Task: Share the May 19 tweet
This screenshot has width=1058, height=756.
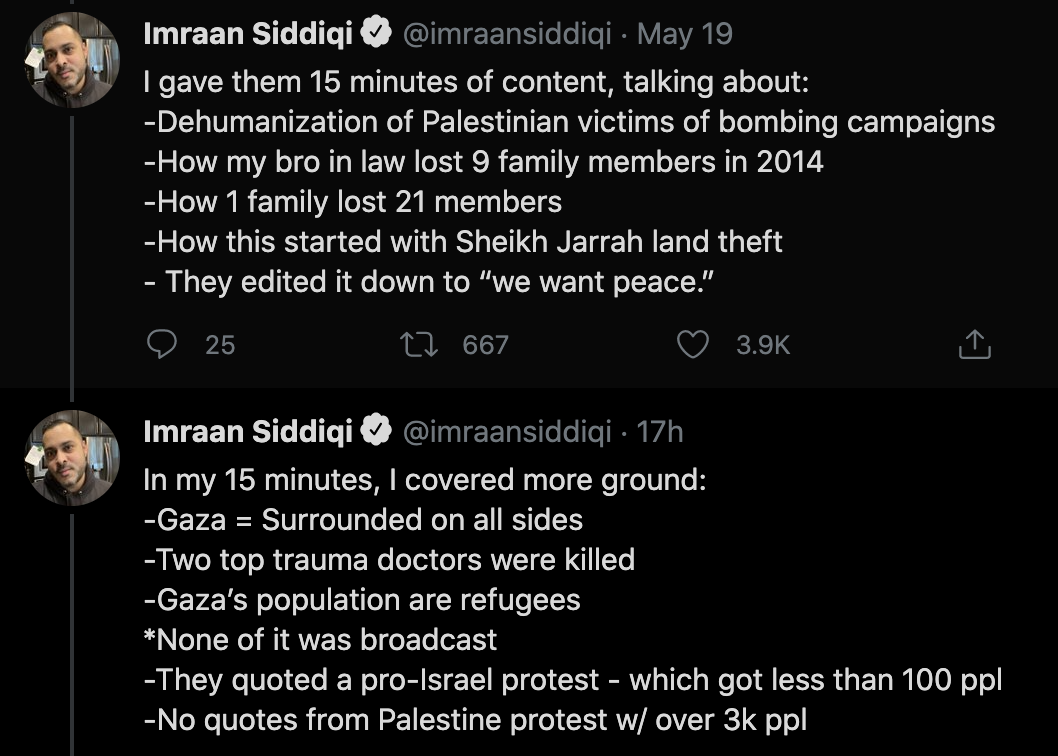Action: (974, 344)
